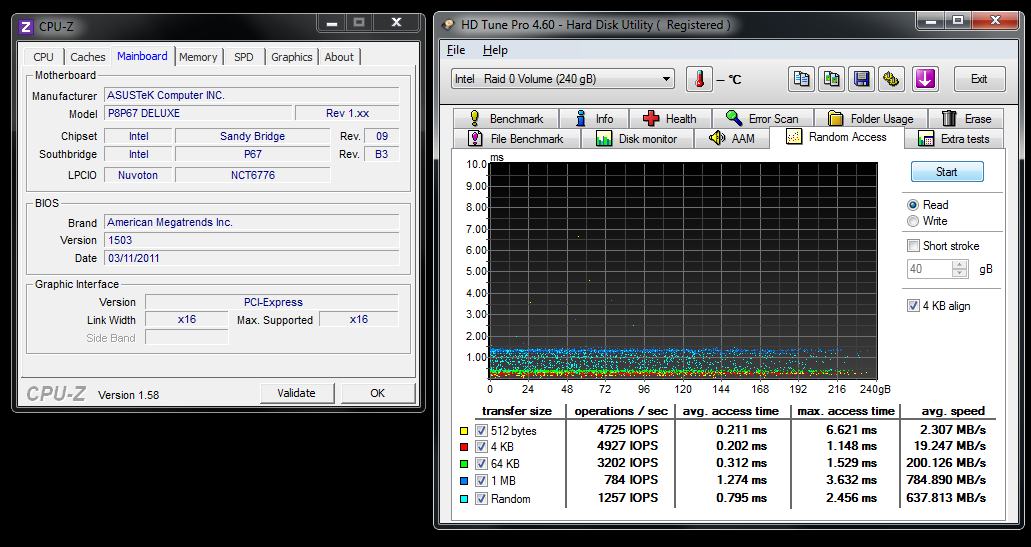
Task: Open the File menu in HD Tune
Action: click(456, 50)
